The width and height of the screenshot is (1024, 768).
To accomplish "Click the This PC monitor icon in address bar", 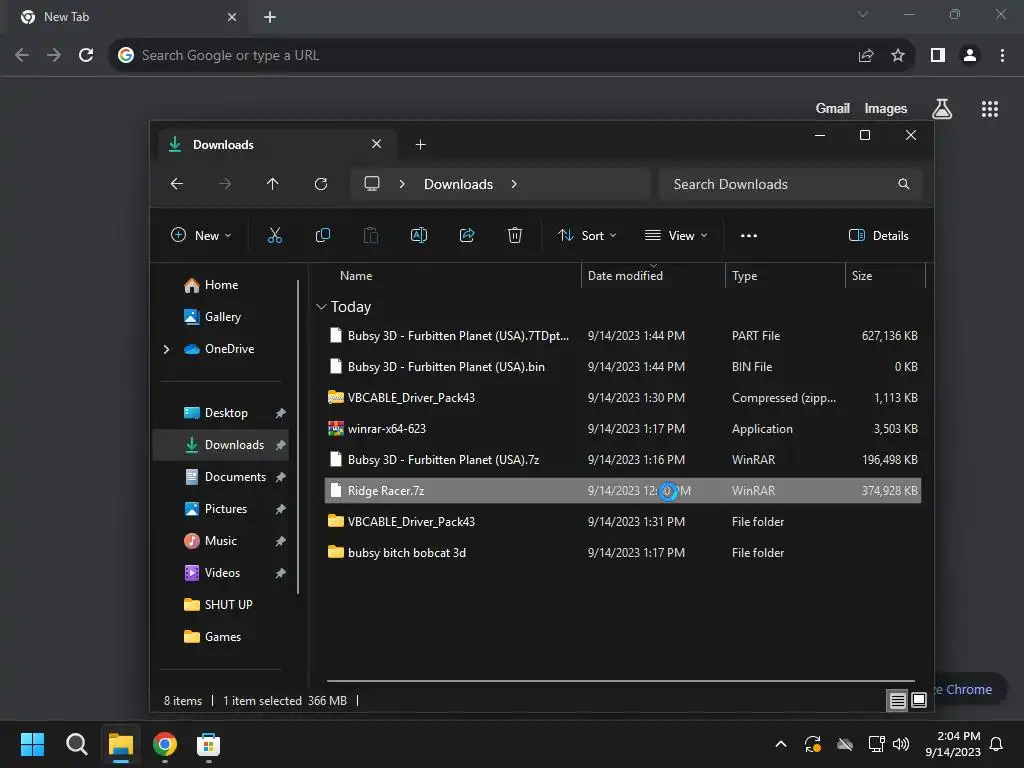I will point(372,184).
